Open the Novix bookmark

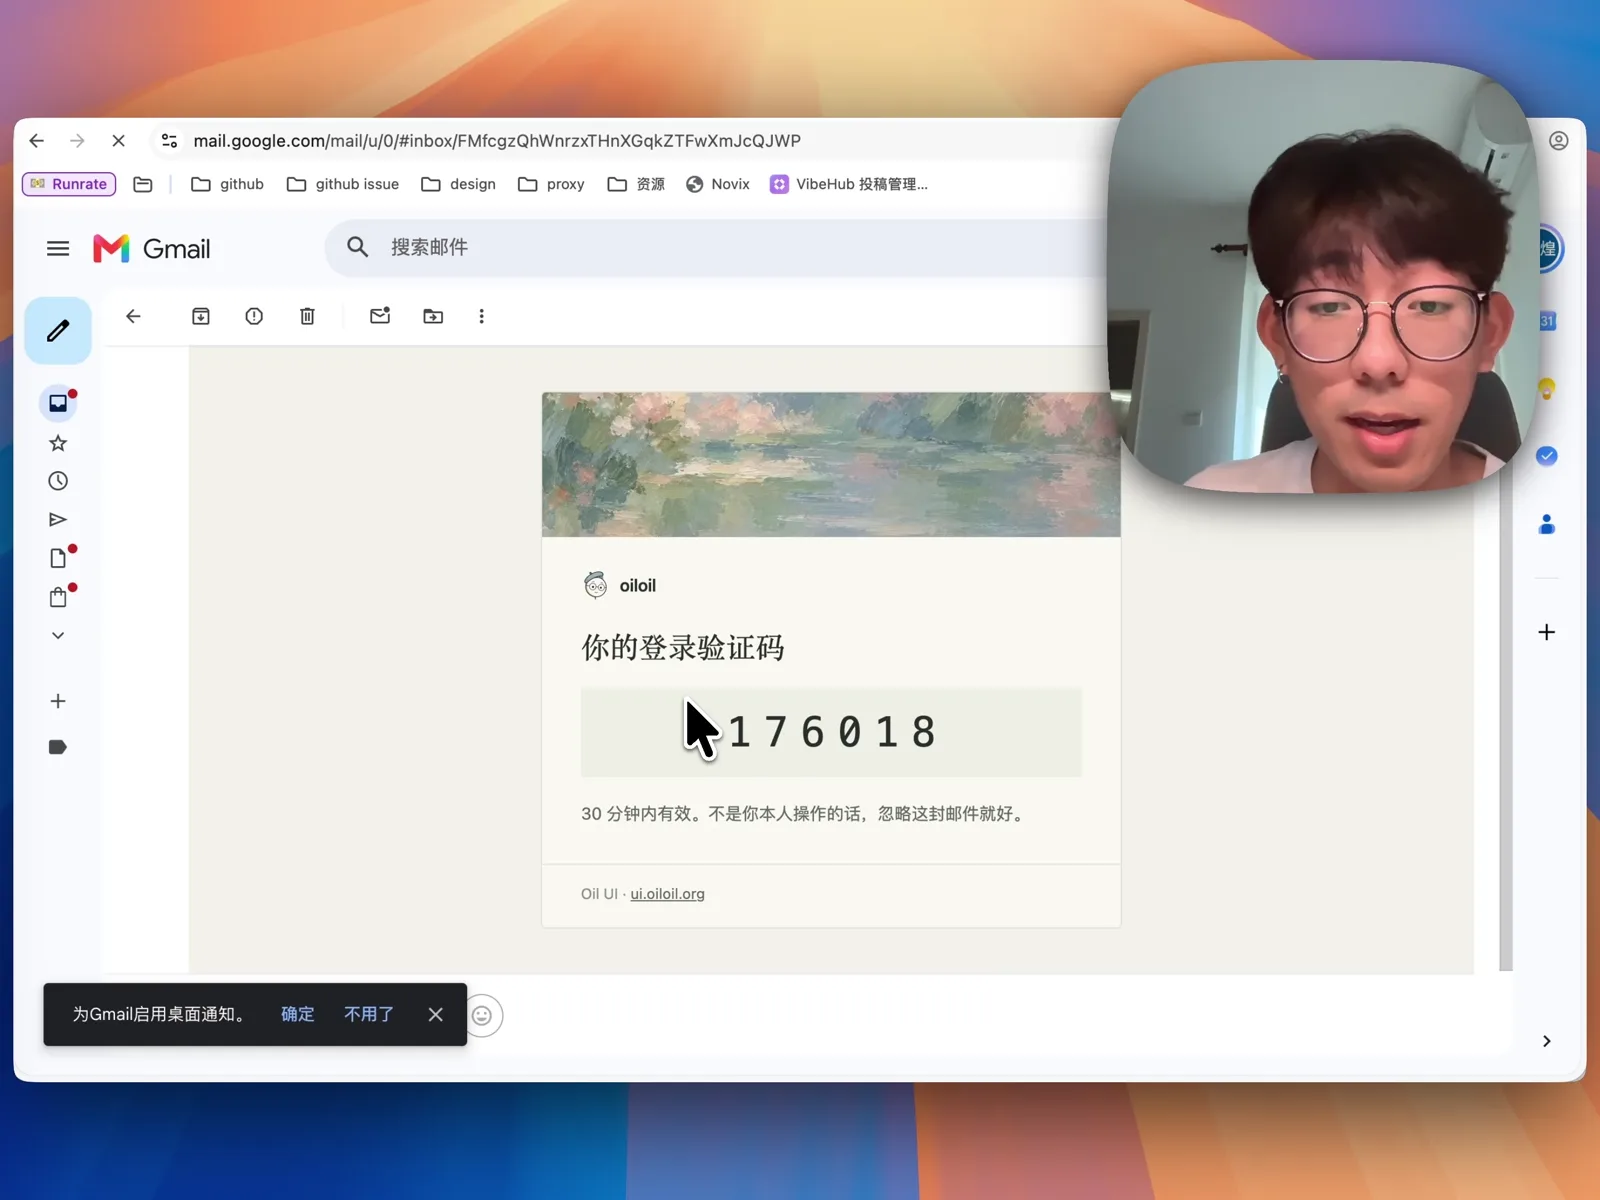pyautogui.click(x=717, y=184)
